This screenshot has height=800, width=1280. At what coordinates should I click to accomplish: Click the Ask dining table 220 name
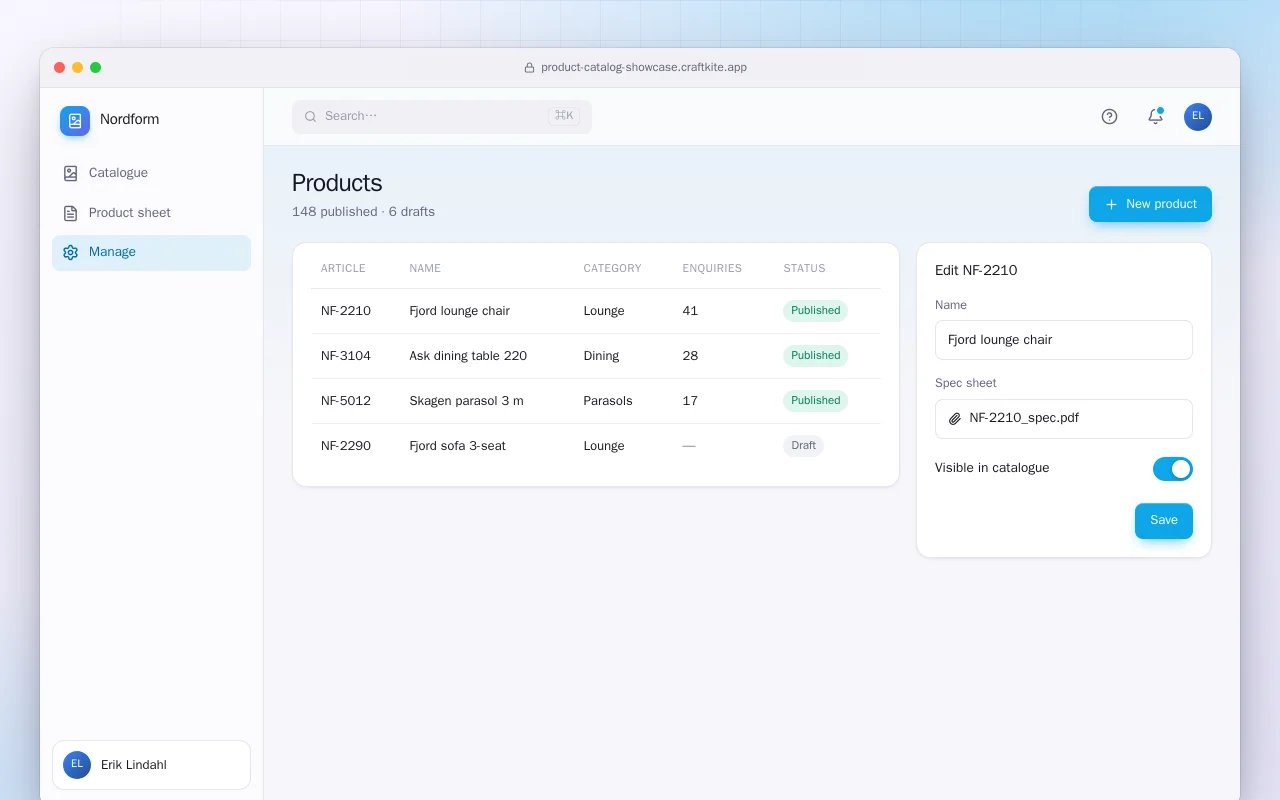coord(468,356)
